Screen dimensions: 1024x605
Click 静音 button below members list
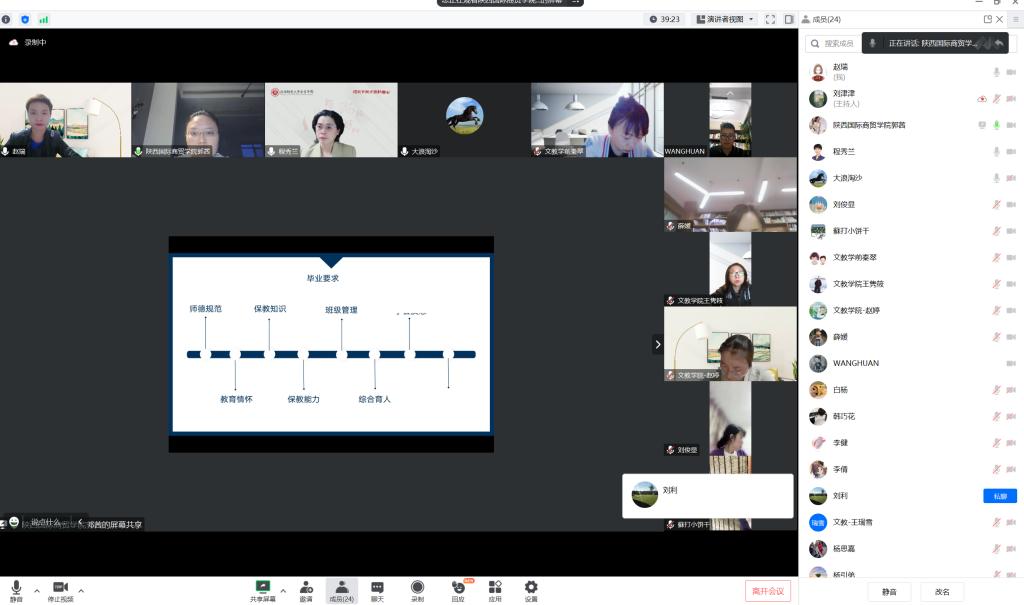click(889, 592)
